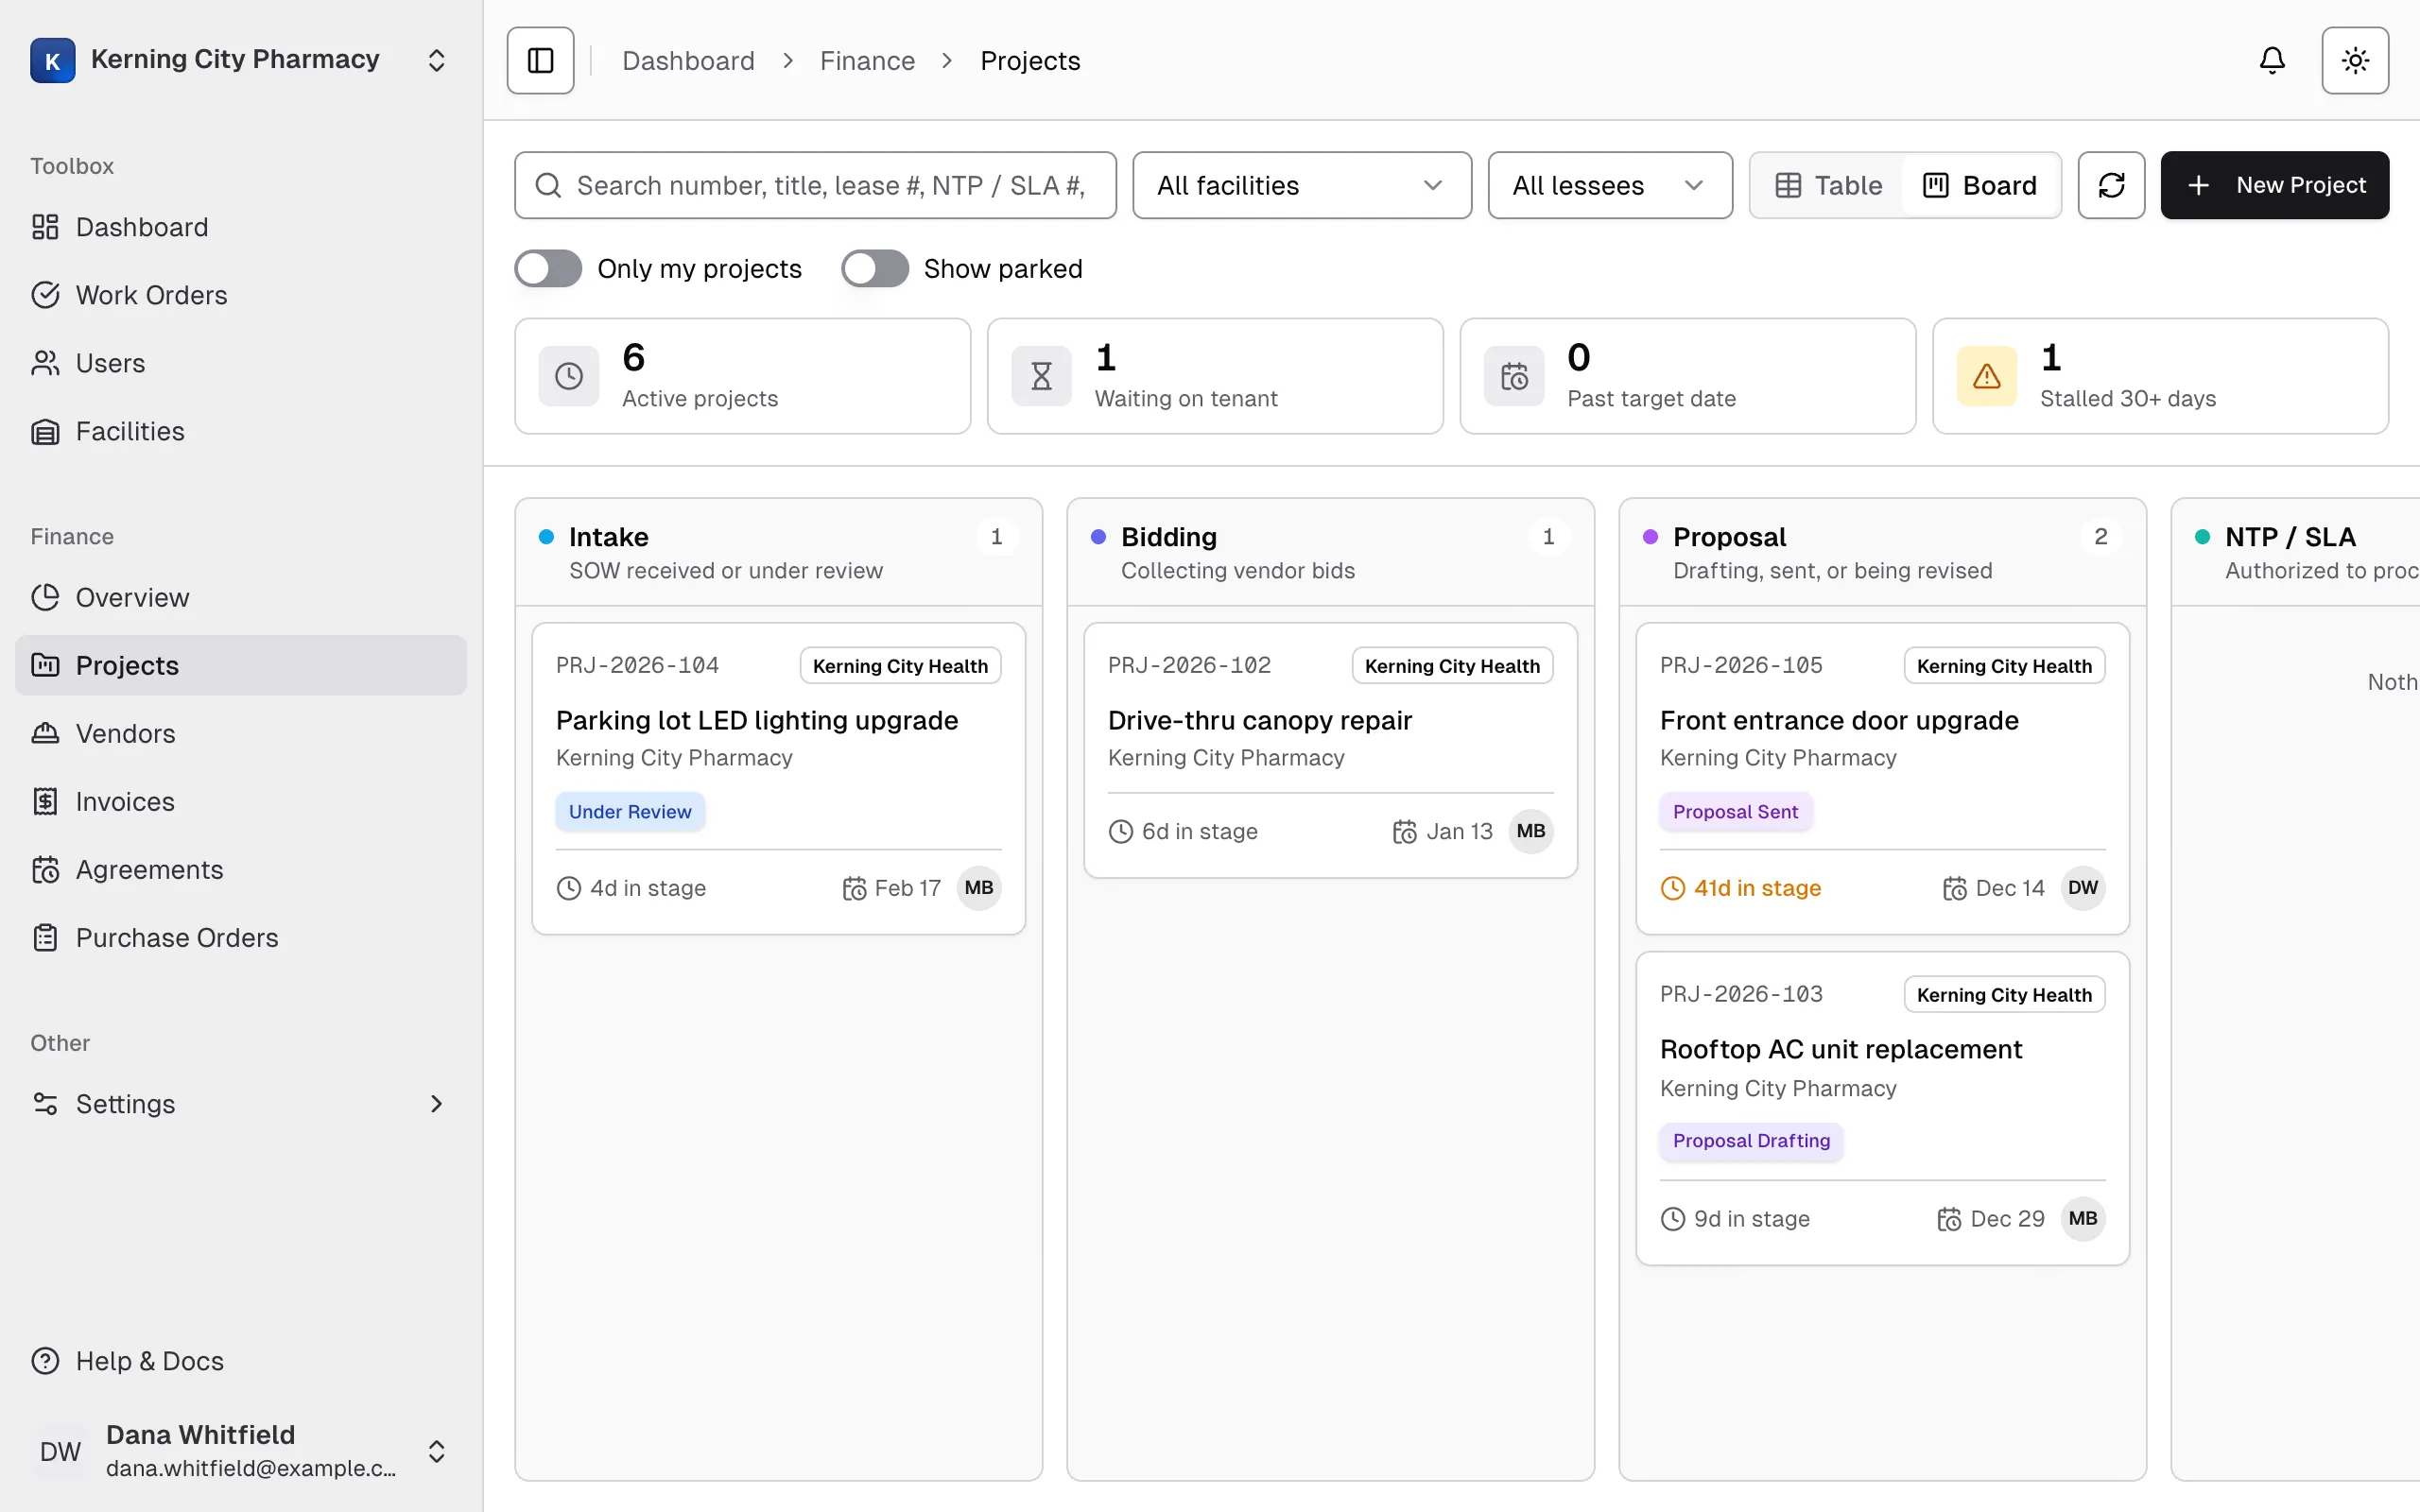Click the Finance breadcrumb link

[x=867, y=61]
